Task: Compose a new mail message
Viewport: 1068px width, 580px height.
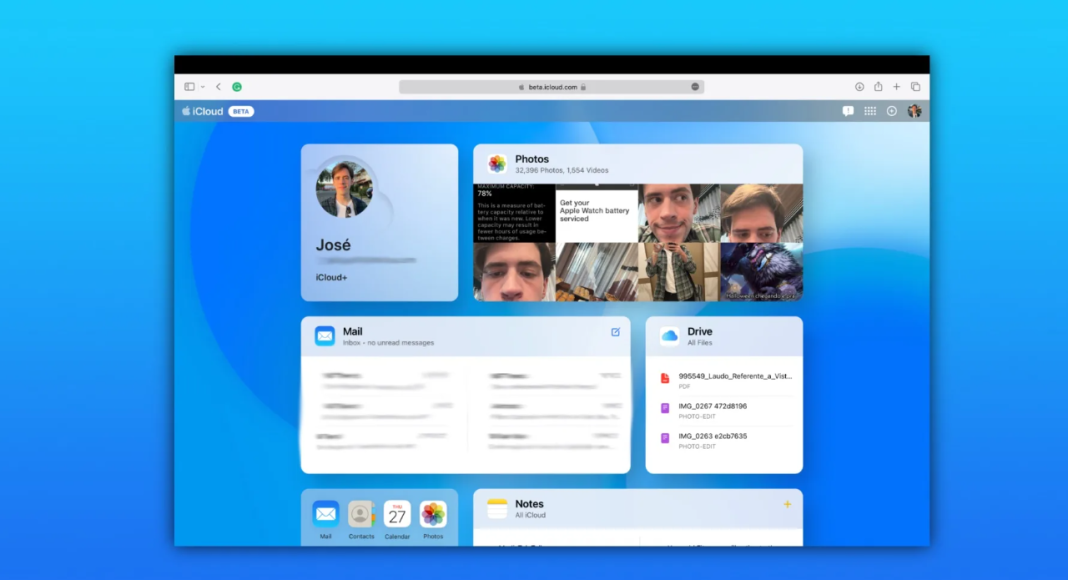Action: tap(616, 332)
